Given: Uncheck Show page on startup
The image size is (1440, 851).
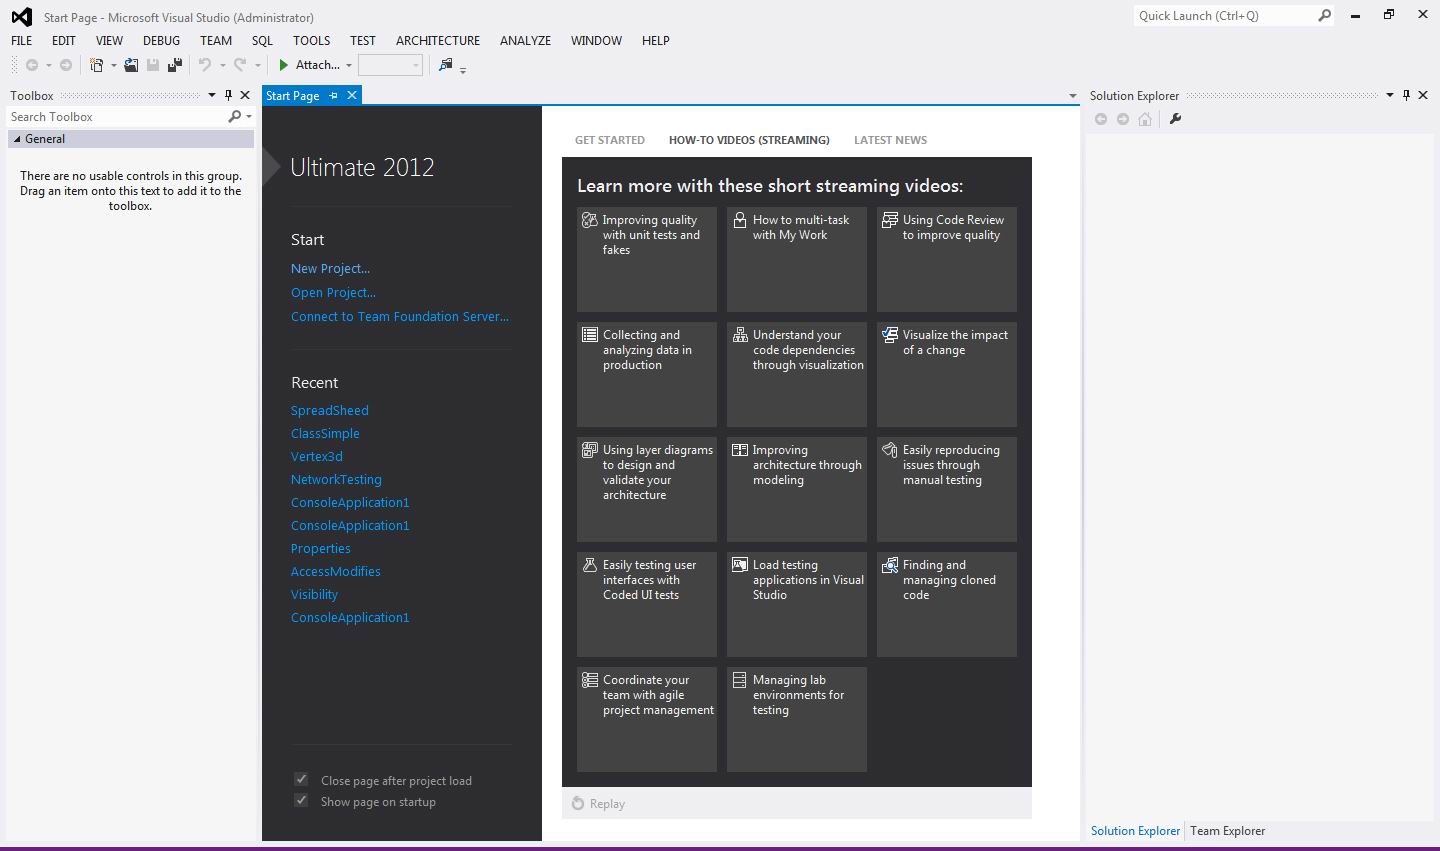Looking at the screenshot, I should point(301,801).
